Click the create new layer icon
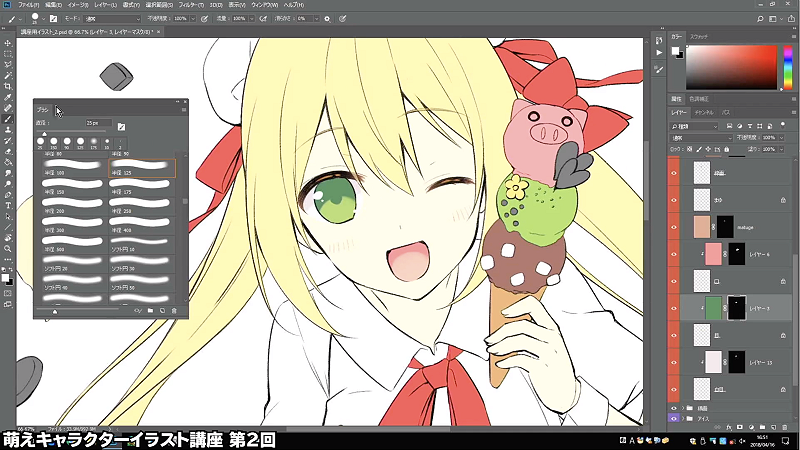The image size is (800, 450). (x=773, y=427)
